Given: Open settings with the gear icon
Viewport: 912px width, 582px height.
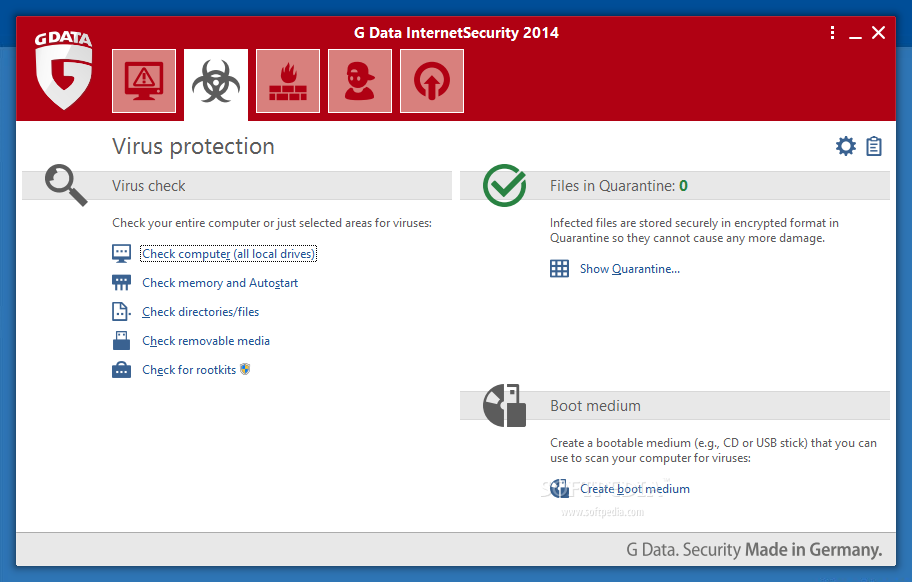Looking at the screenshot, I should 846,146.
